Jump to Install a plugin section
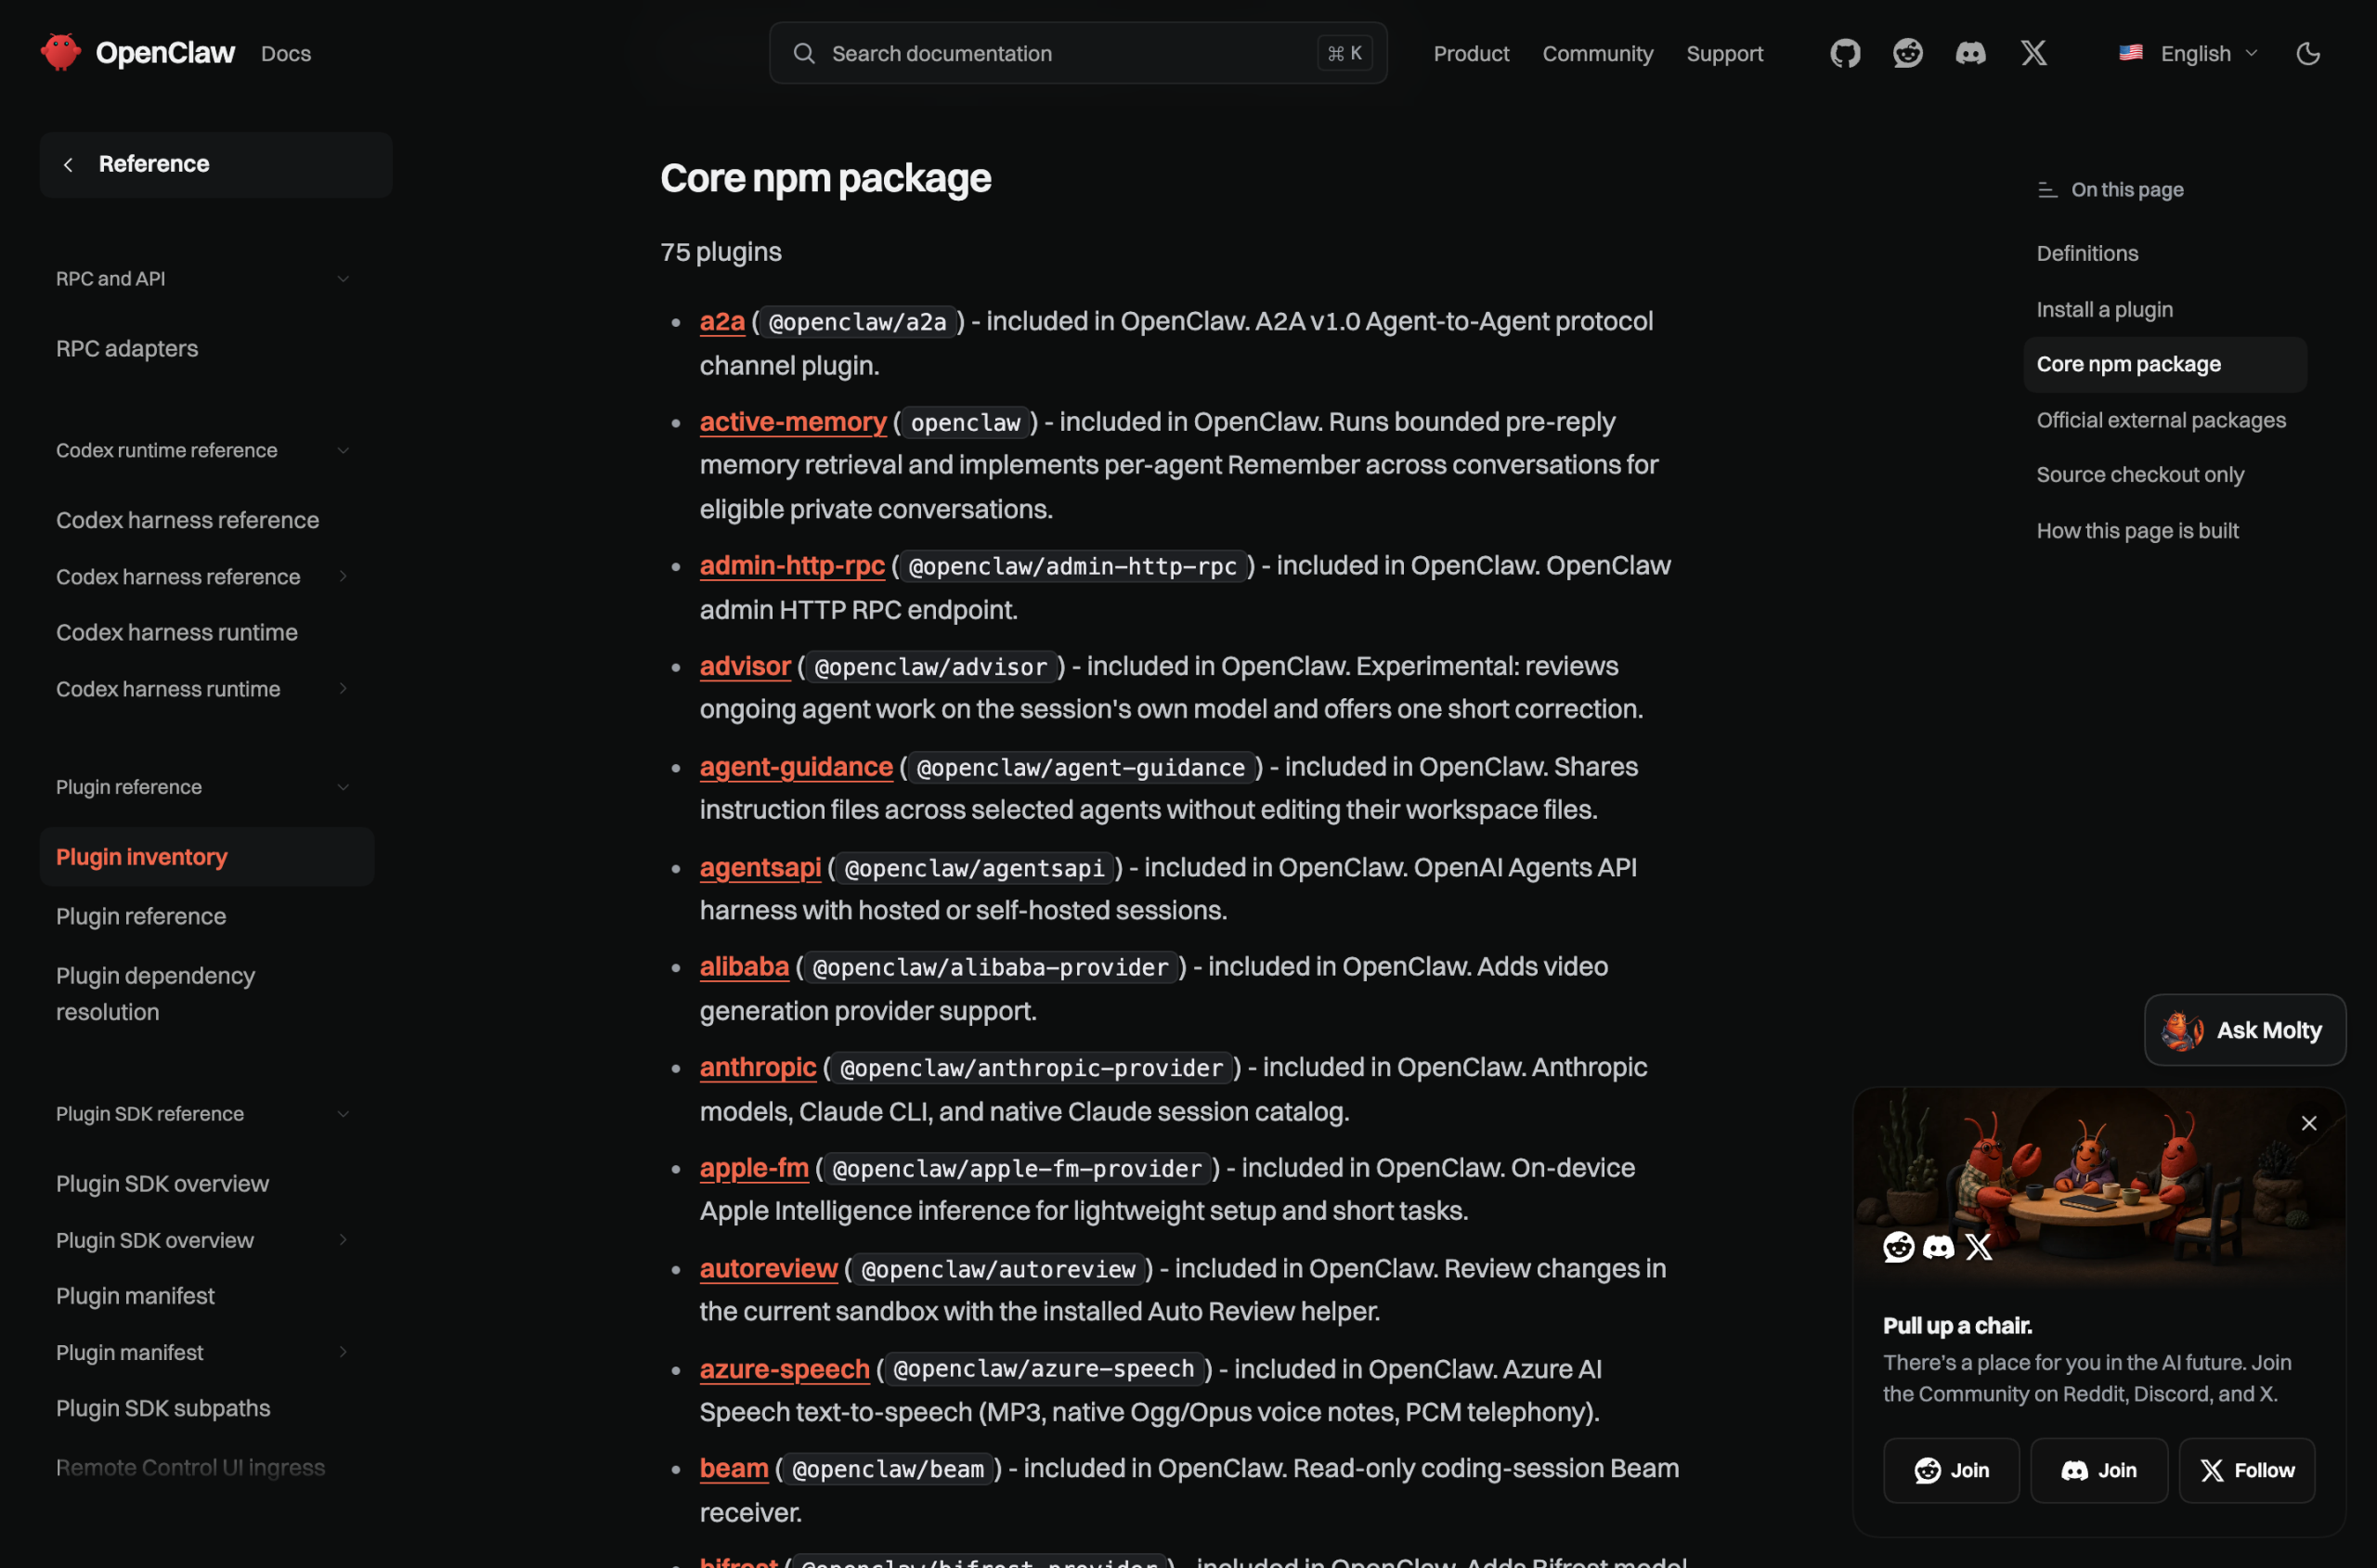Screen dimensions: 2377x1568 [x=2104, y=310]
